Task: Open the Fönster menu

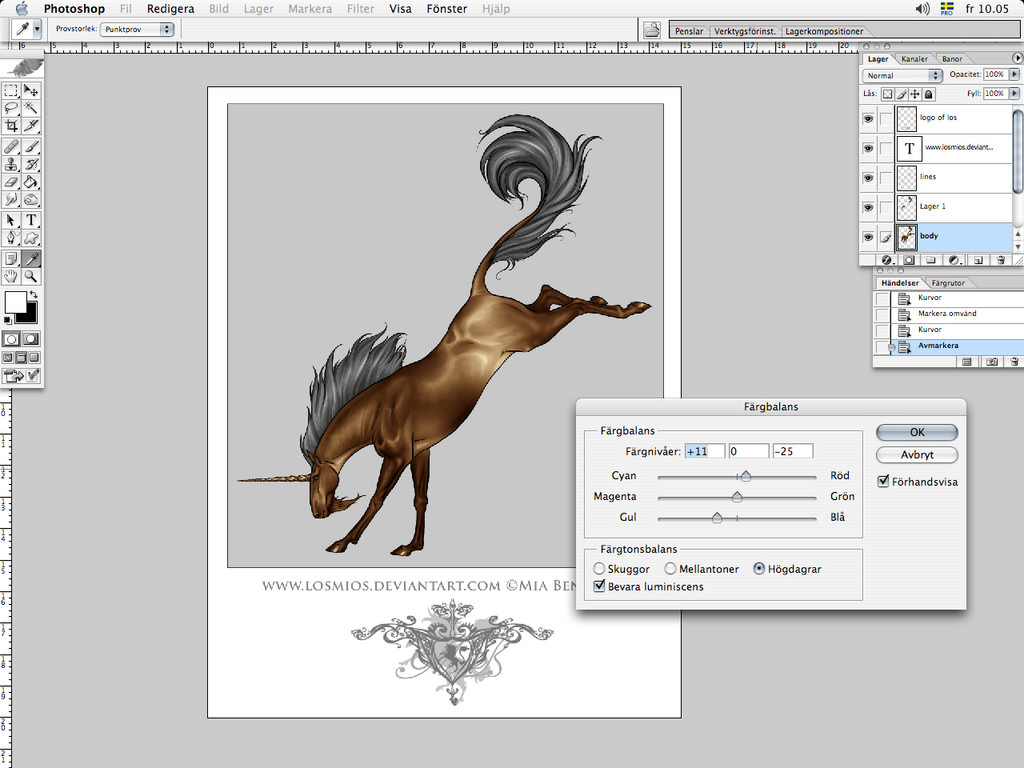Action: click(x=447, y=8)
